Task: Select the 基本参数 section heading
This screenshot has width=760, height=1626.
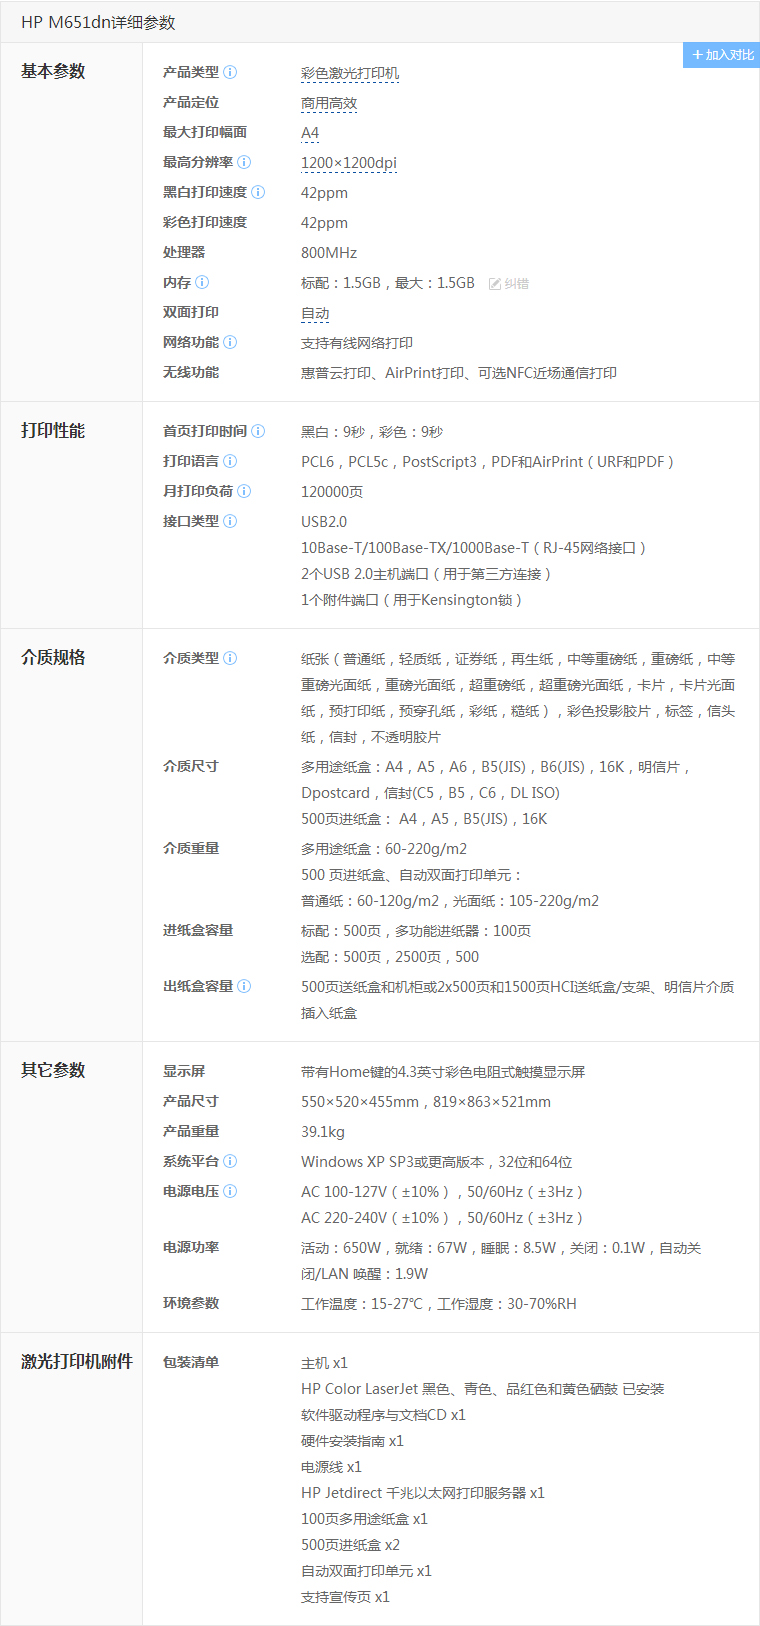Action: coord(53,71)
